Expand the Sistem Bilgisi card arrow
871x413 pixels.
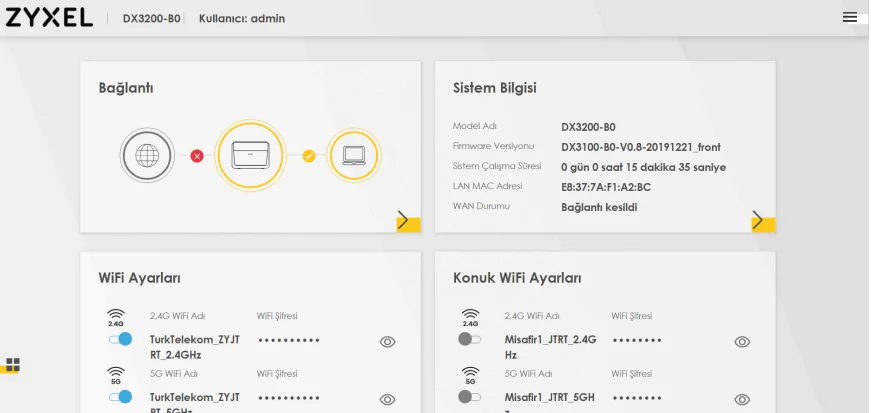(x=759, y=221)
